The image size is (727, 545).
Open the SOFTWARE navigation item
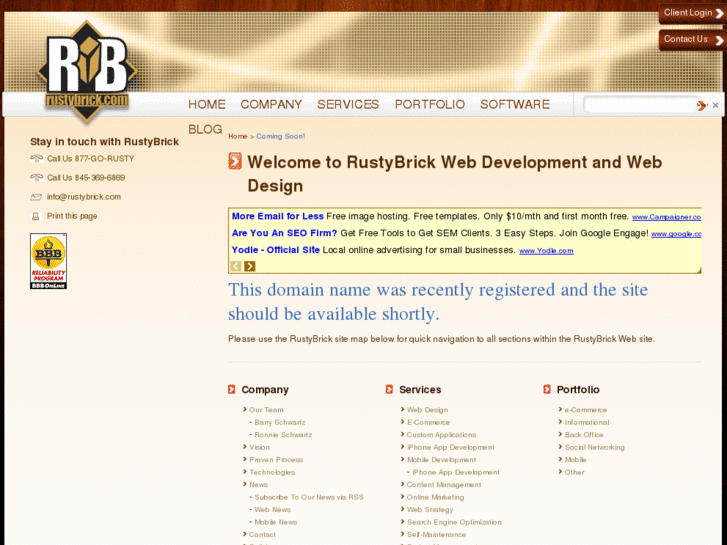coord(514,104)
